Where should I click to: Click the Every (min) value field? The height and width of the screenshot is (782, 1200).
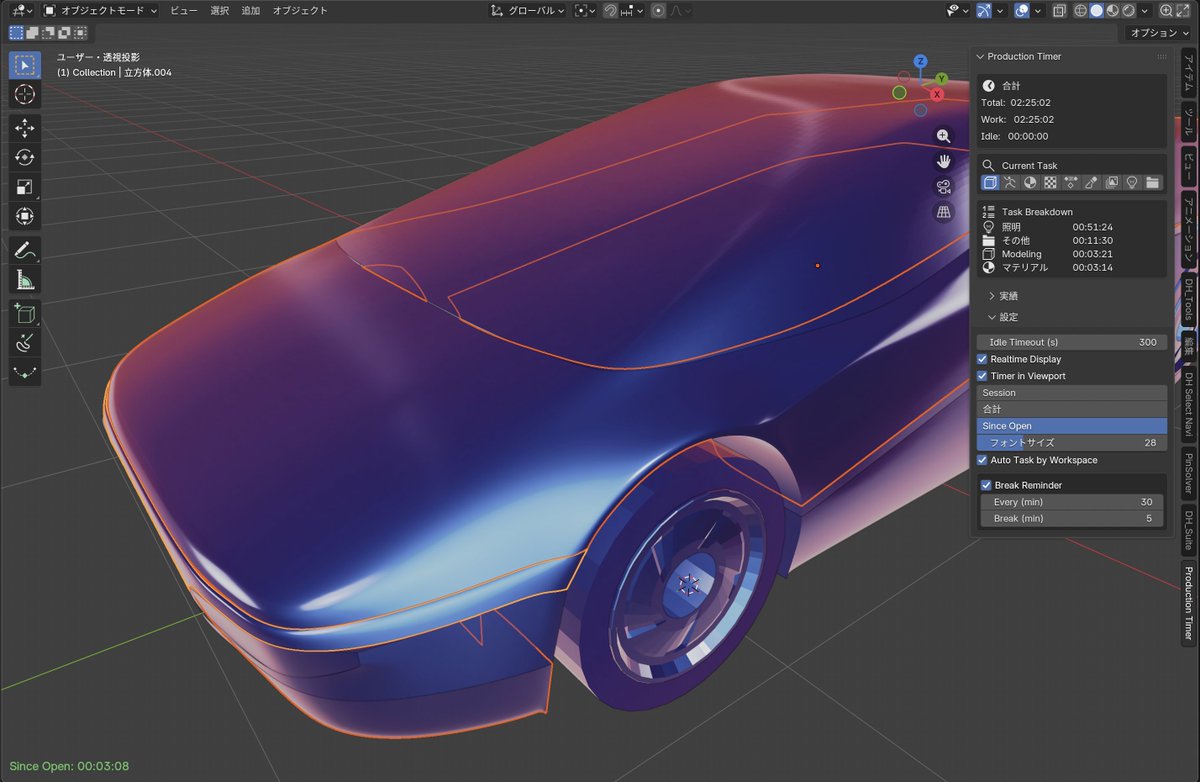pos(1072,502)
